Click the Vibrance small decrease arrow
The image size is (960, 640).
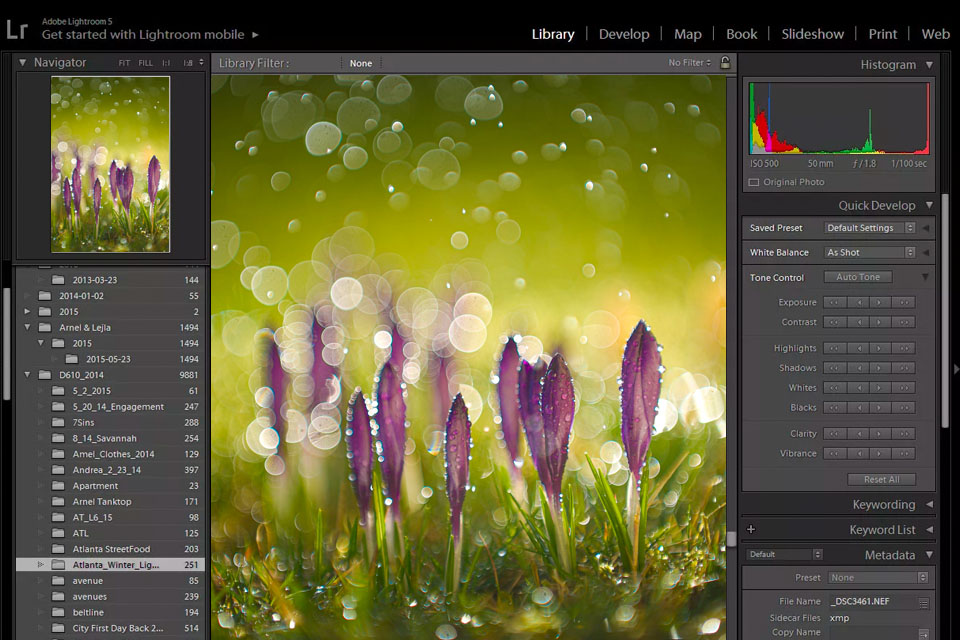859,454
